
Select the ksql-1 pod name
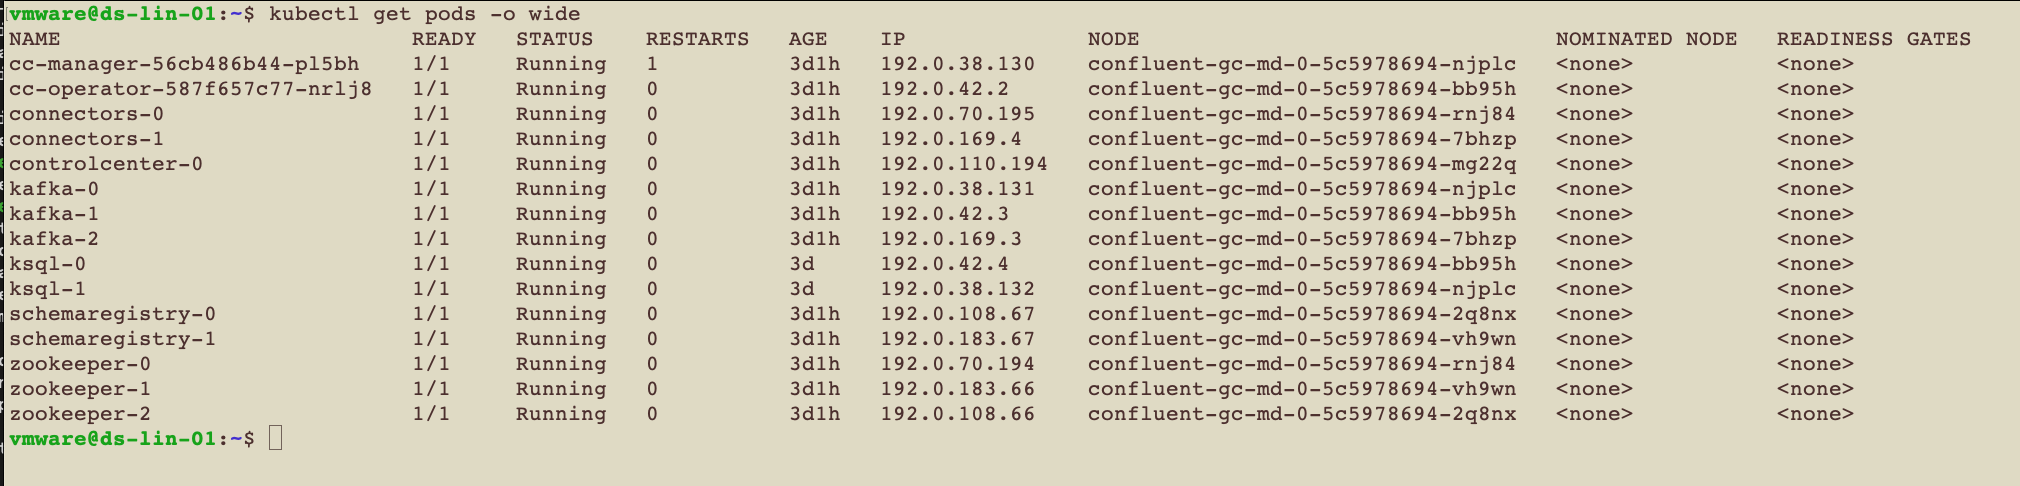tap(48, 289)
